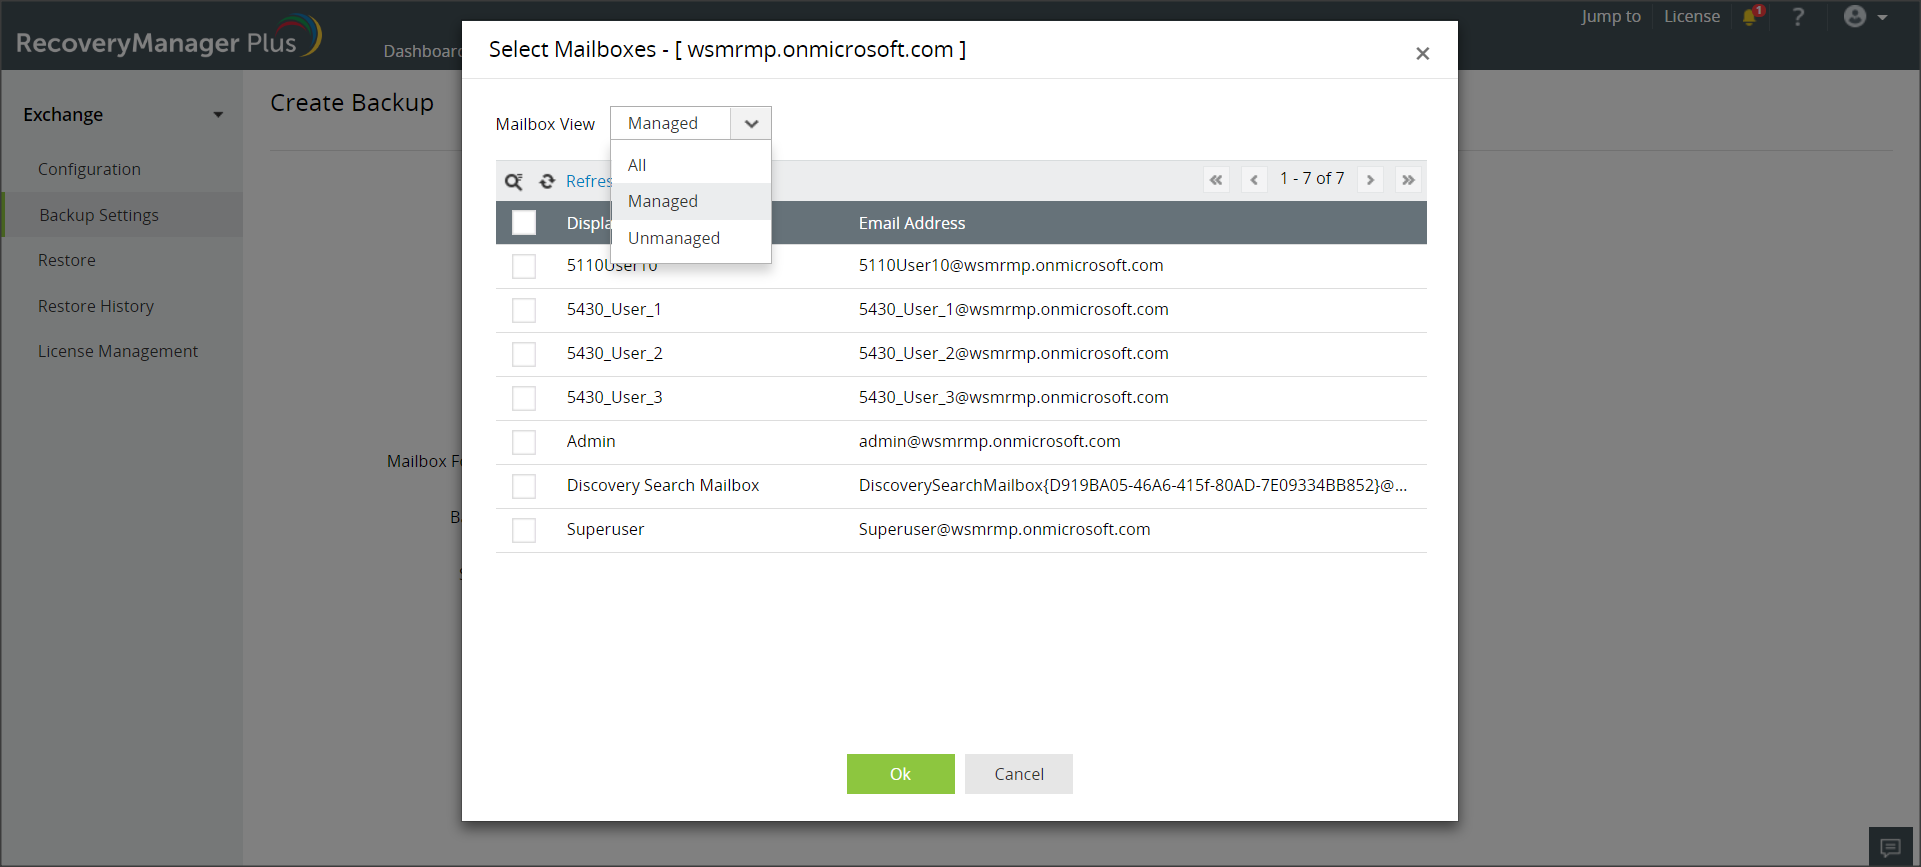Check the 5430_User_1 mailbox checkbox
Image resolution: width=1921 pixels, height=867 pixels.
[x=524, y=310]
